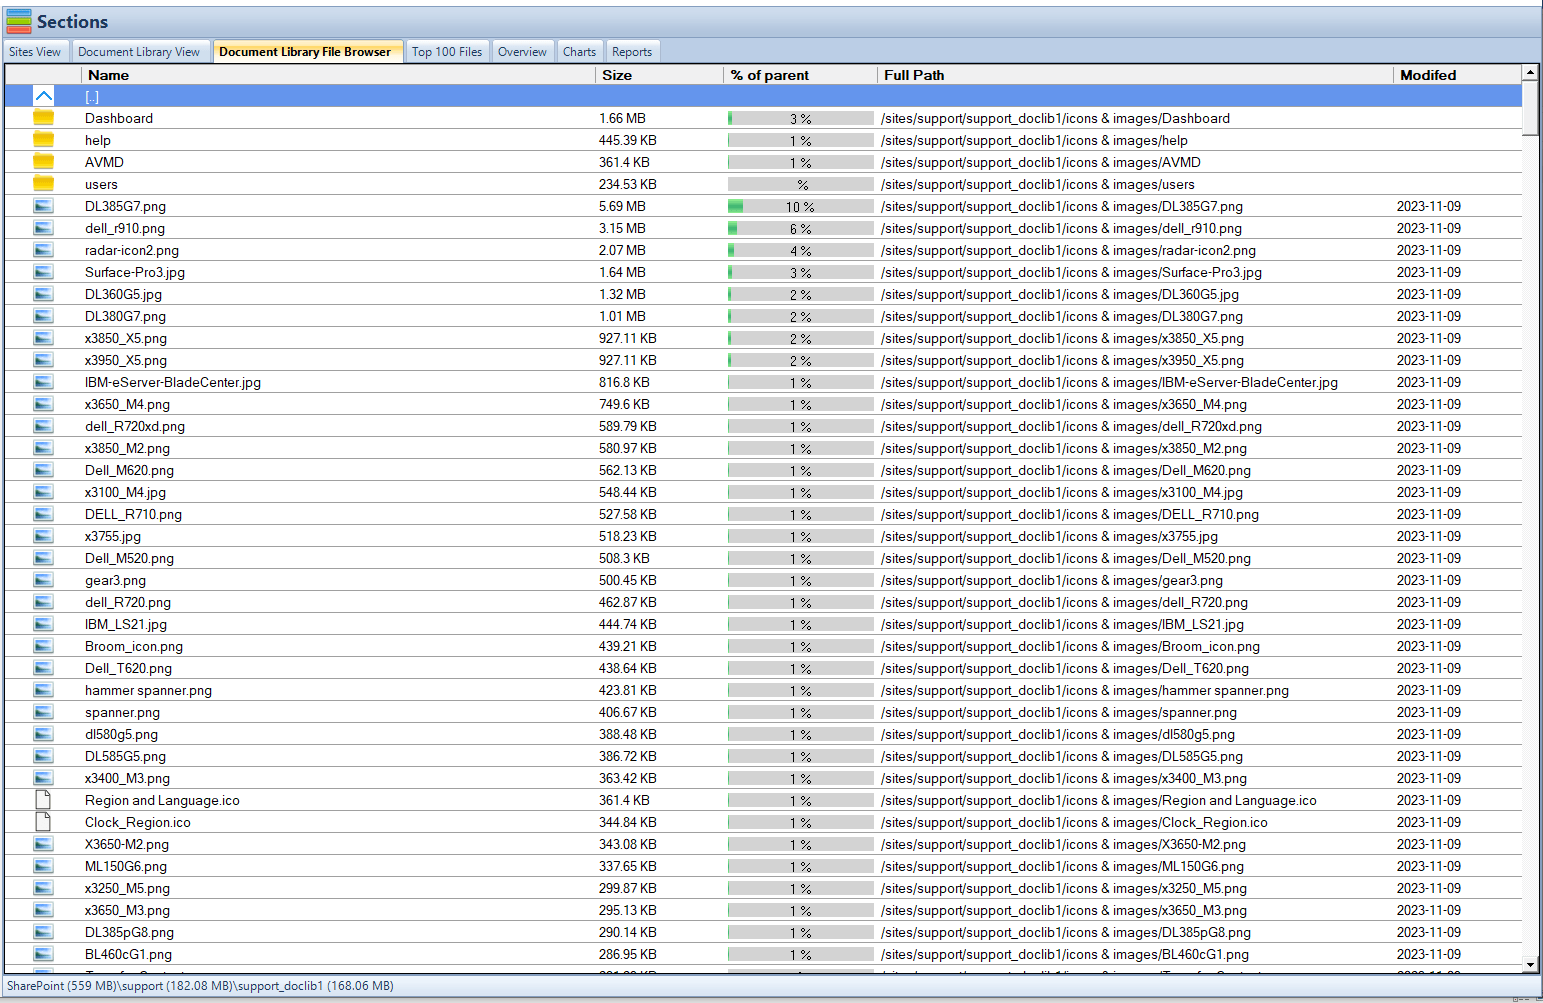
Task: Click the folder icon next to users
Action: [43, 184]
